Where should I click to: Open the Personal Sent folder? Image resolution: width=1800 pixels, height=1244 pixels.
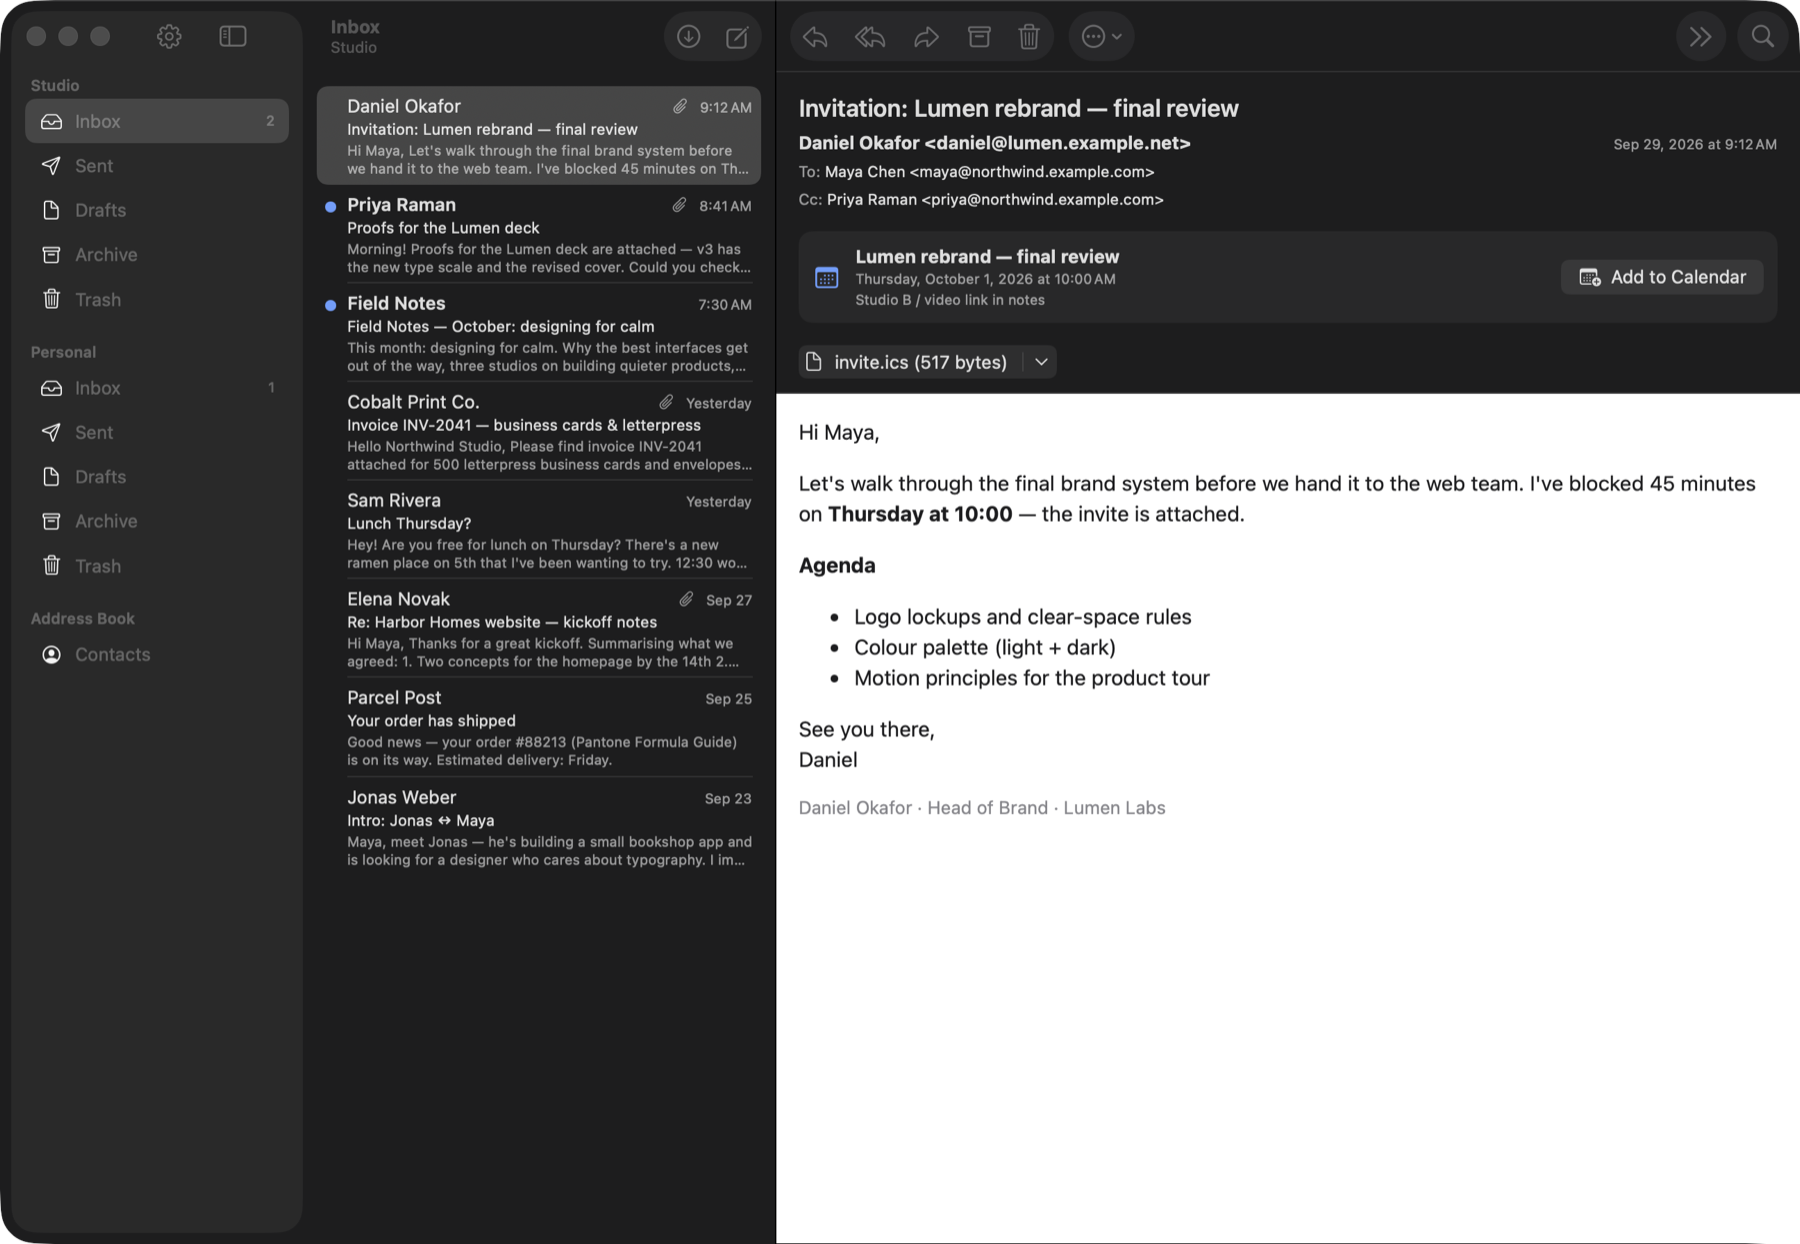point(157,432)
